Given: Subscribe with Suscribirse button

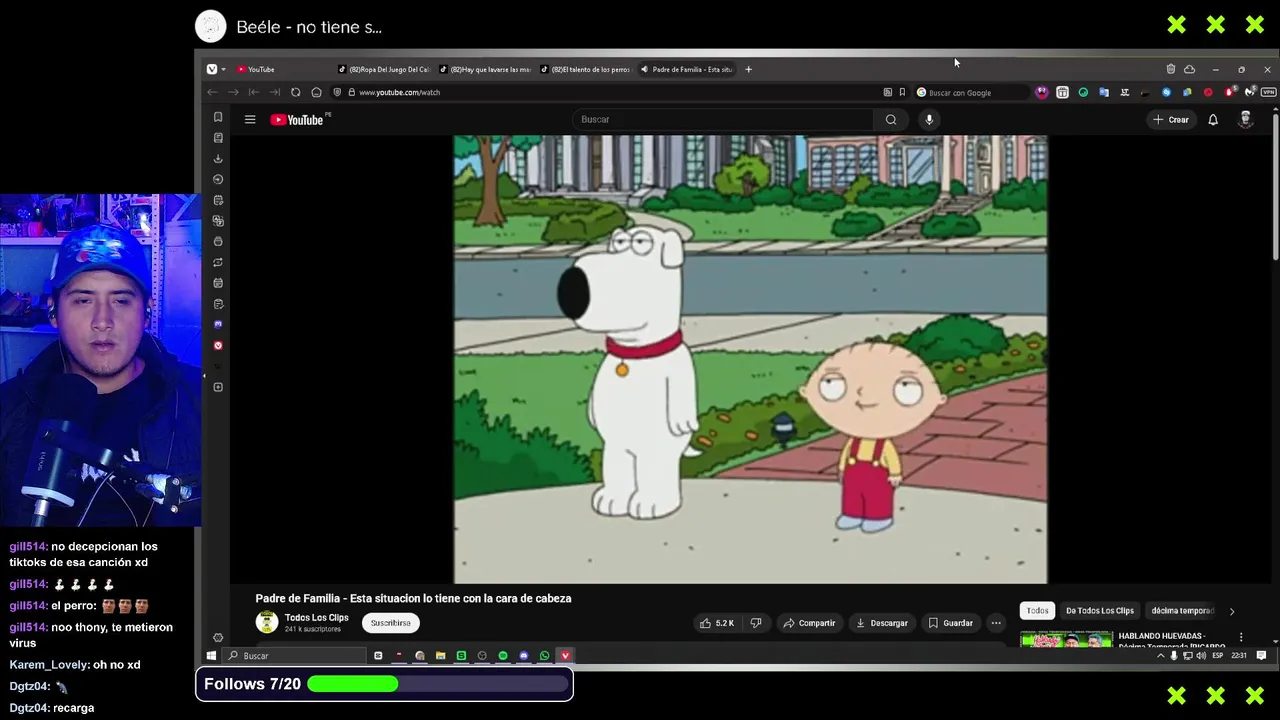Looking at the screenshot, I should (390, 623).
